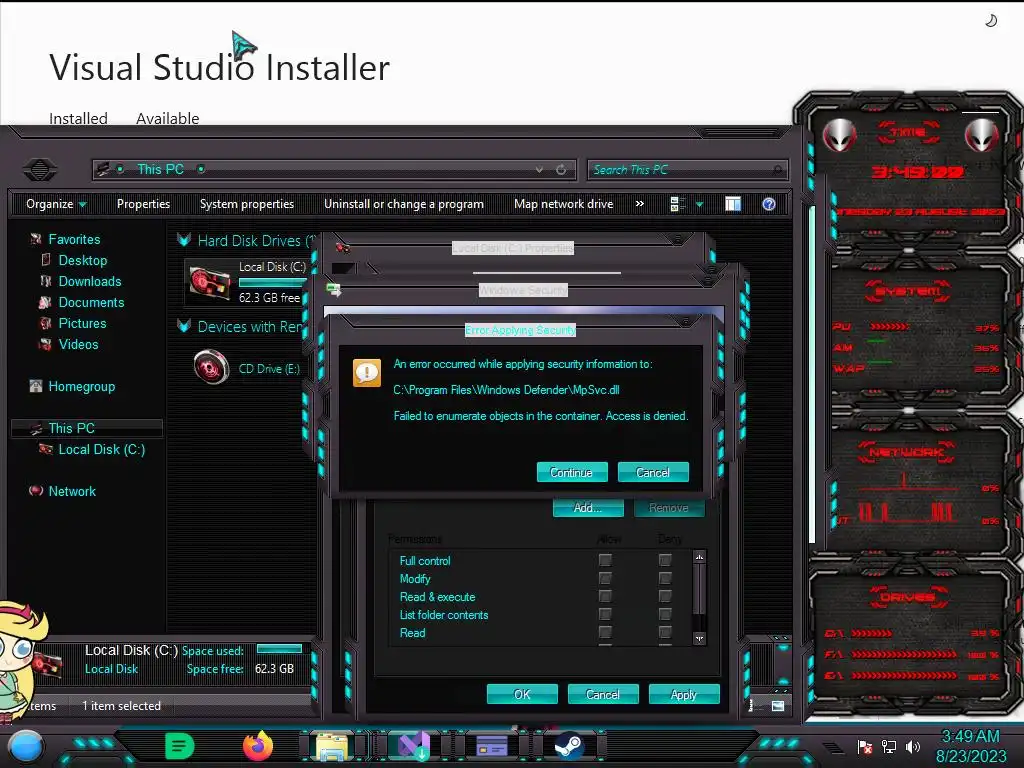
Task: Choose Uninstall or change a program
Action: coord(404,204)
